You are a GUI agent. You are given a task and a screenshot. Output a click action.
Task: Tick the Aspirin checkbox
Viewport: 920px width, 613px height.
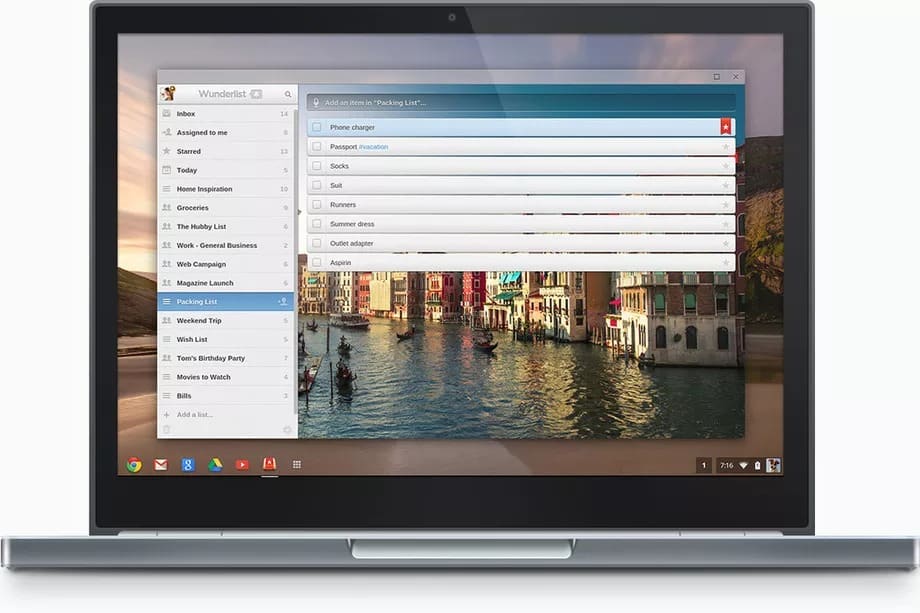(x=317, y=263)
